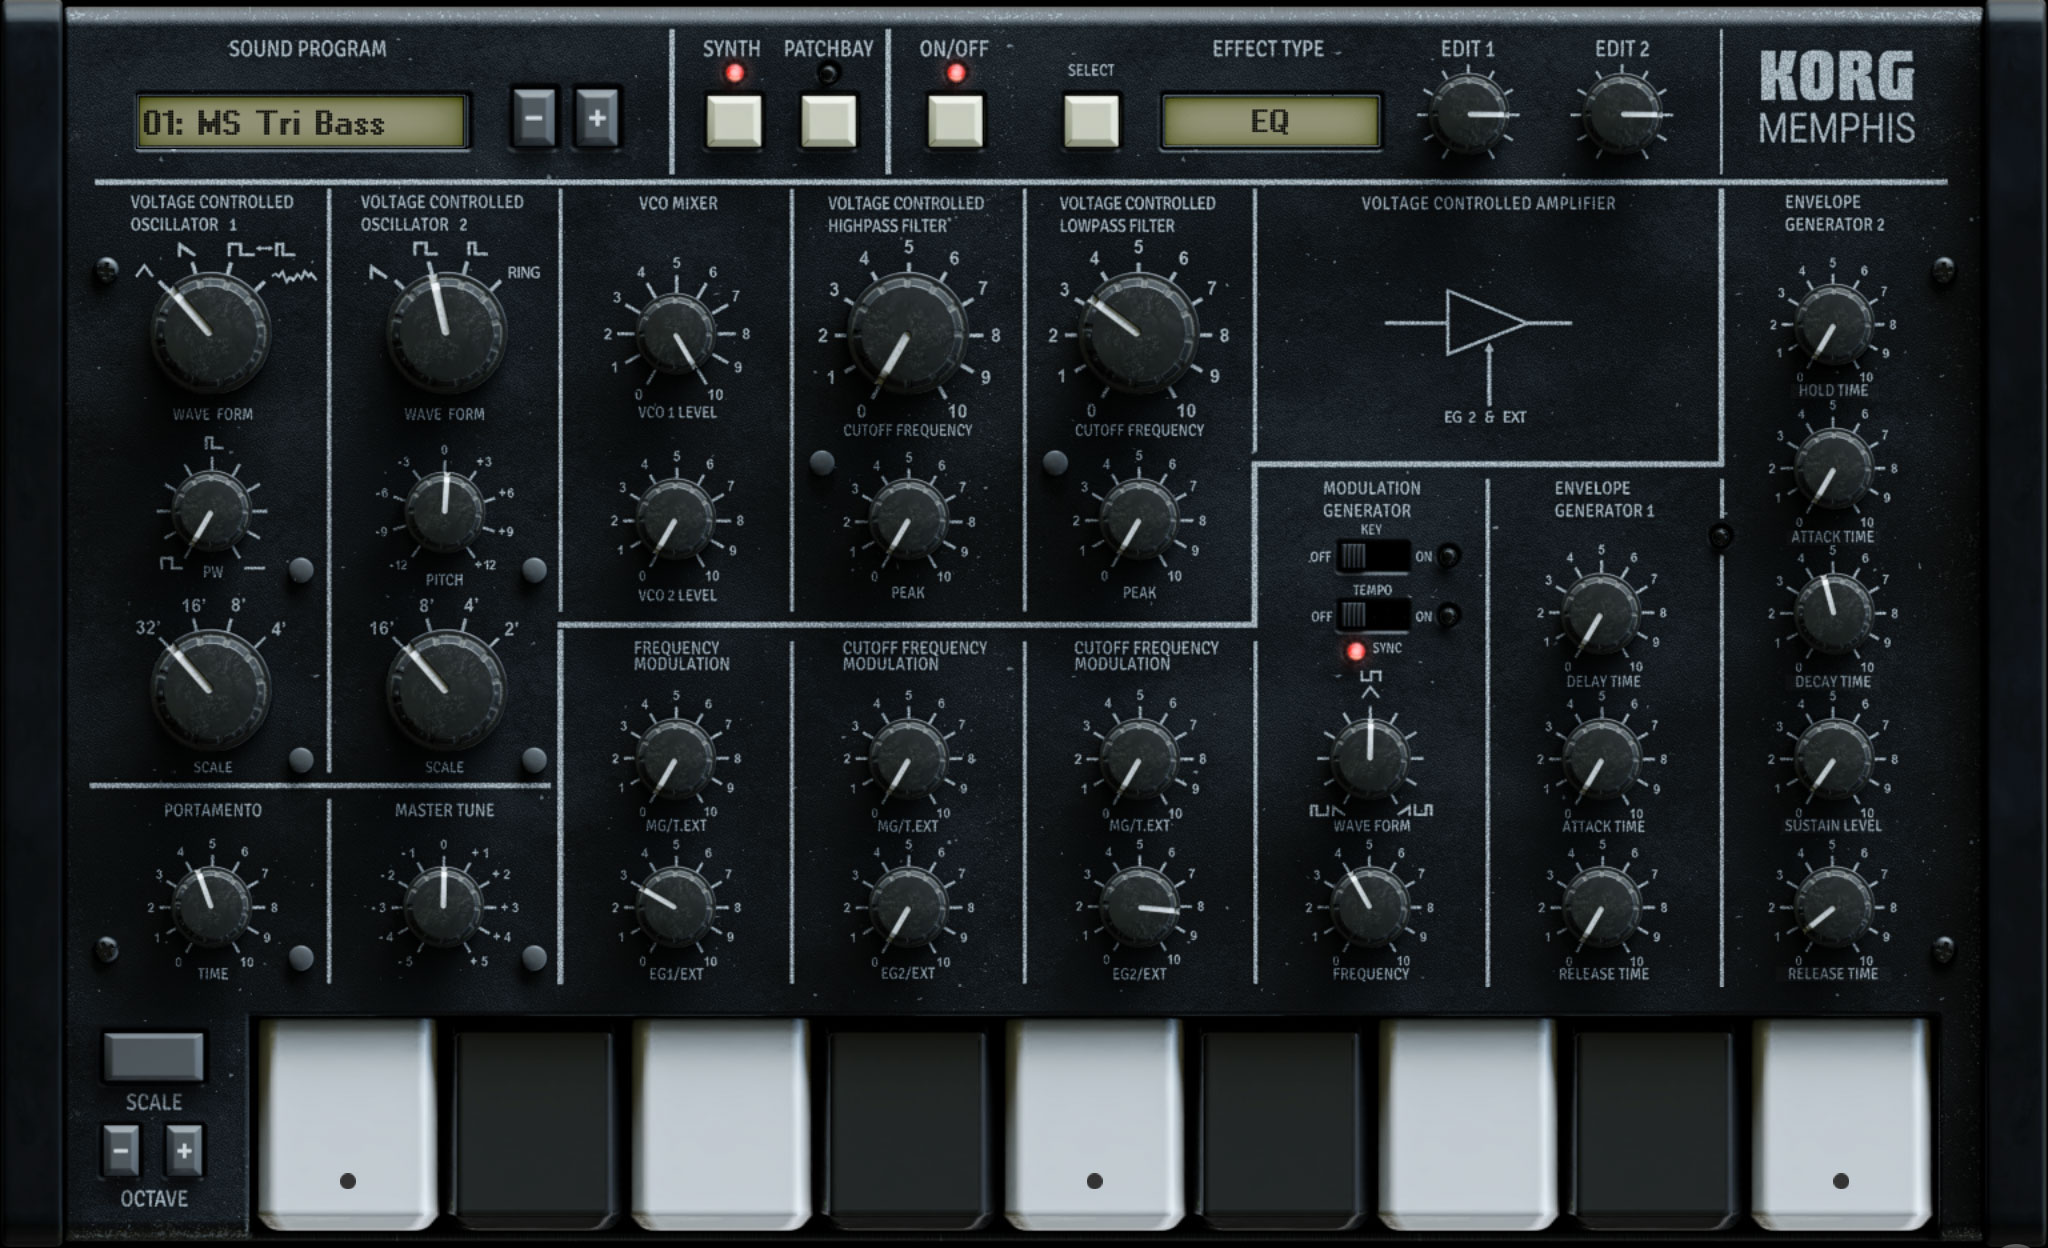Screen dimensions: 2048x1248
Task: Click the Envelope Generator 1 ATTACK TIME knob
Action: tap(1601, 759)
